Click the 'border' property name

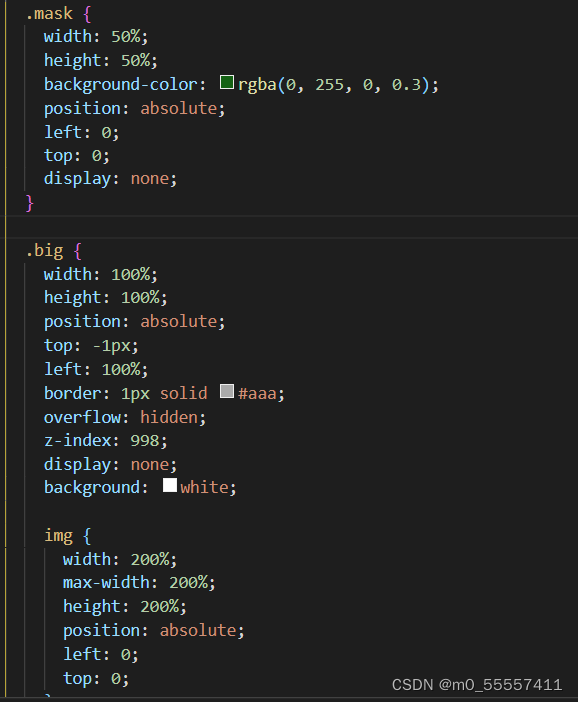point(73,394)
